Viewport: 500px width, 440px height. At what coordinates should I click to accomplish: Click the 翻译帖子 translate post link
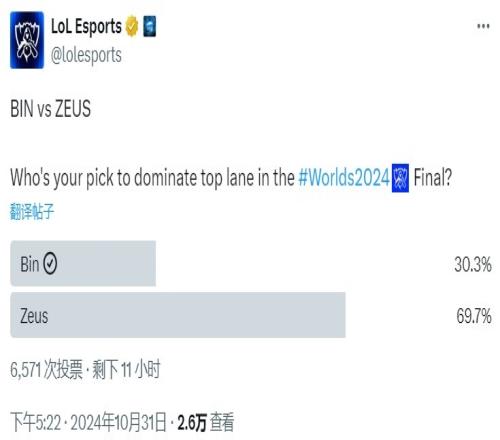[x=32, y=211]
